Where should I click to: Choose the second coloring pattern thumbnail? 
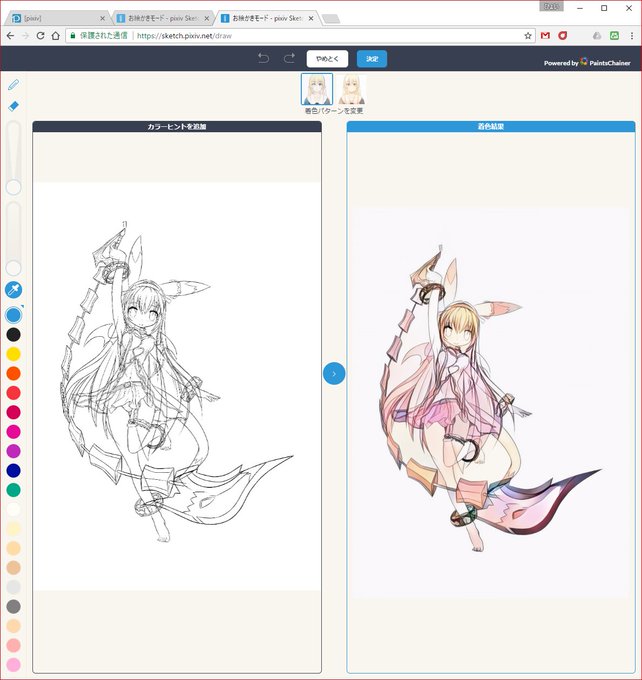(x=351, y=89)
